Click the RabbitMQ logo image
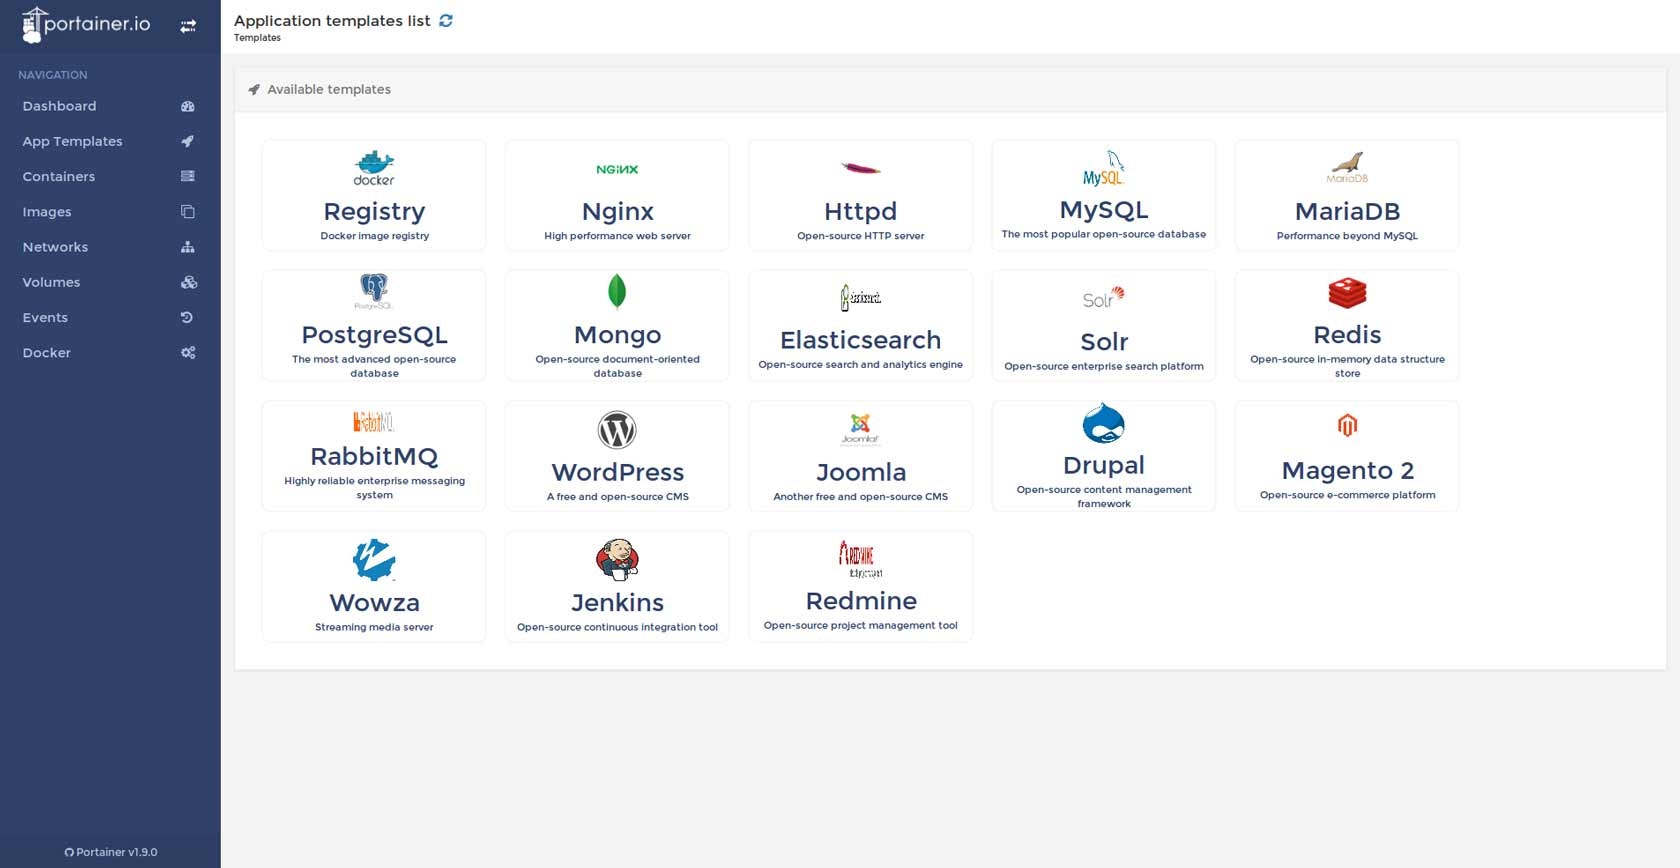Image resolution: width=1680 pixels, height=868 pixels. point(374,421)
